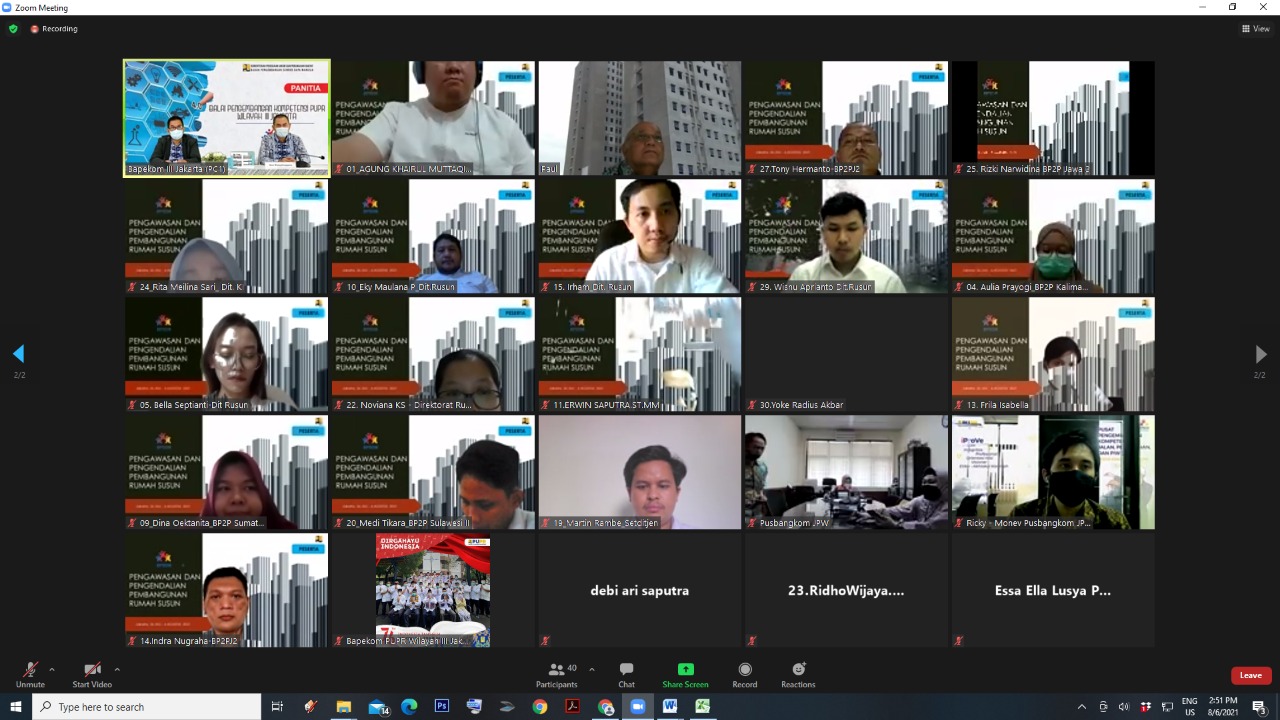Image resolution: width=1280 pixels, height=720 pixels.
Task: Launch Microsoft Edge from taskbar
Action: pos(409,707)
